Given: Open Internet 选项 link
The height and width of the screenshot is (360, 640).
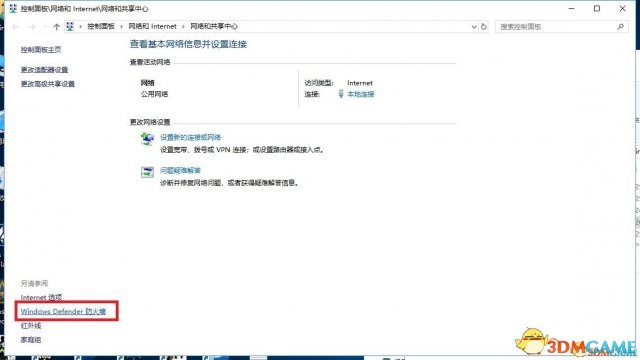Looking at the screenshot, I should (41, 298).
